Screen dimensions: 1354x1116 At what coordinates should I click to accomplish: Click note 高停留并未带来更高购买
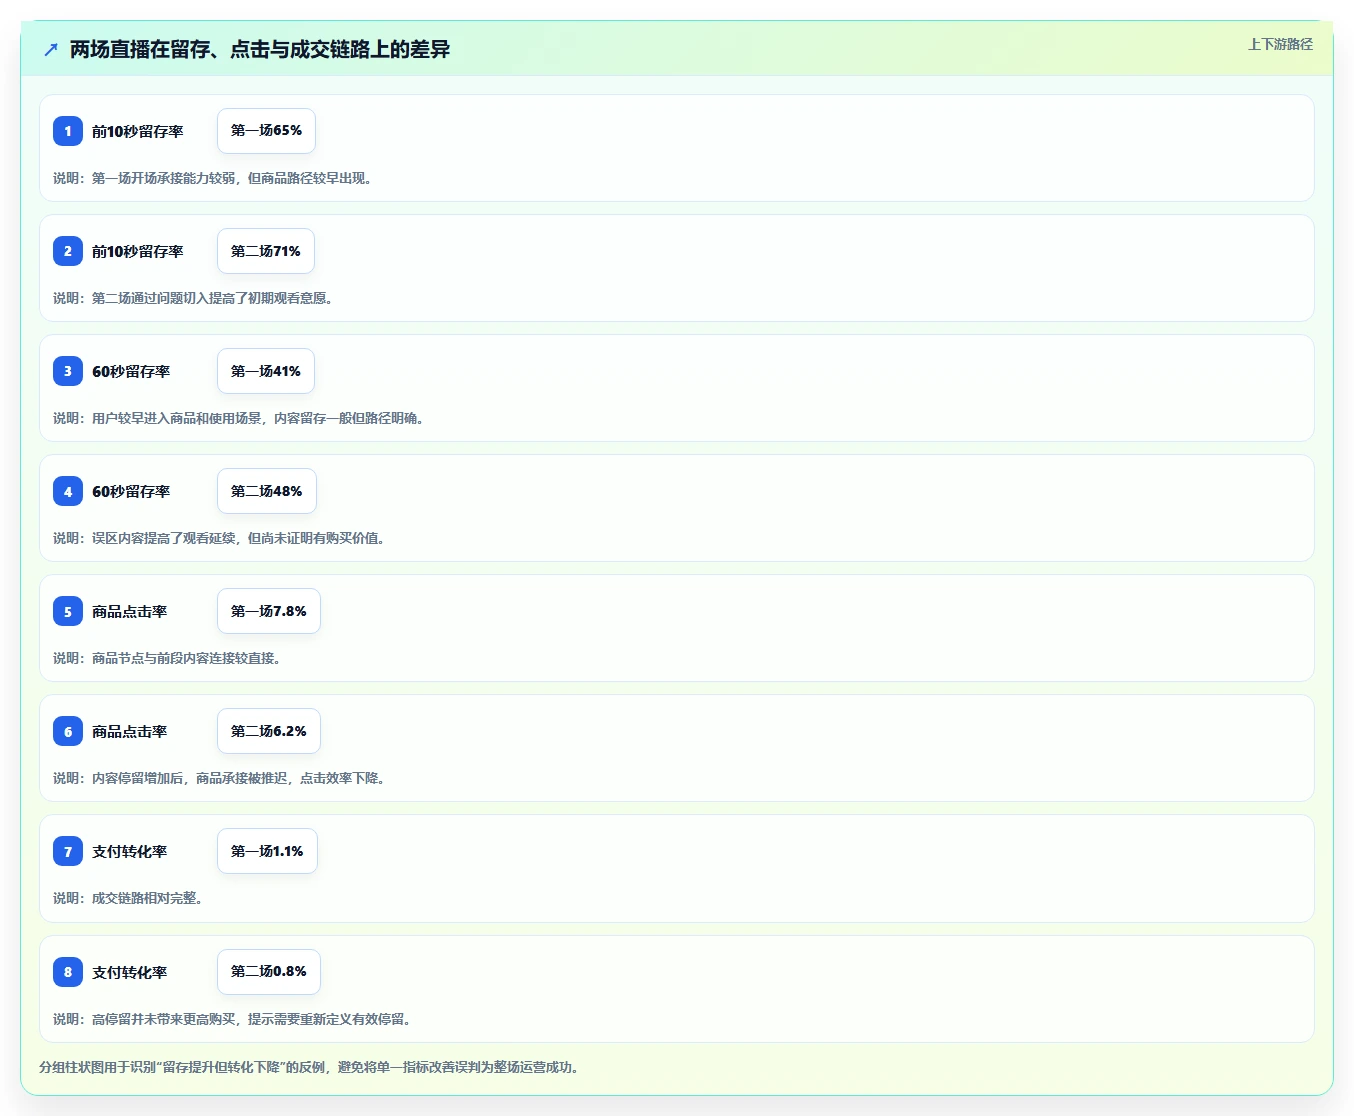point(234,1019)
